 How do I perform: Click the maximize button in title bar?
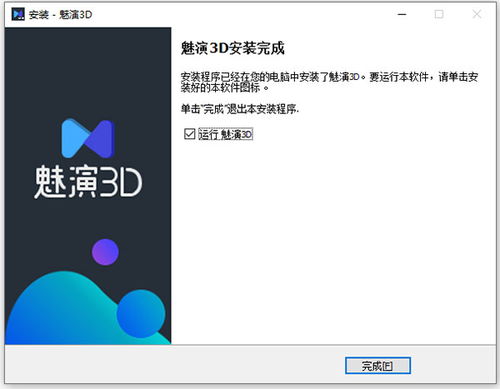(x=439, y=14)
